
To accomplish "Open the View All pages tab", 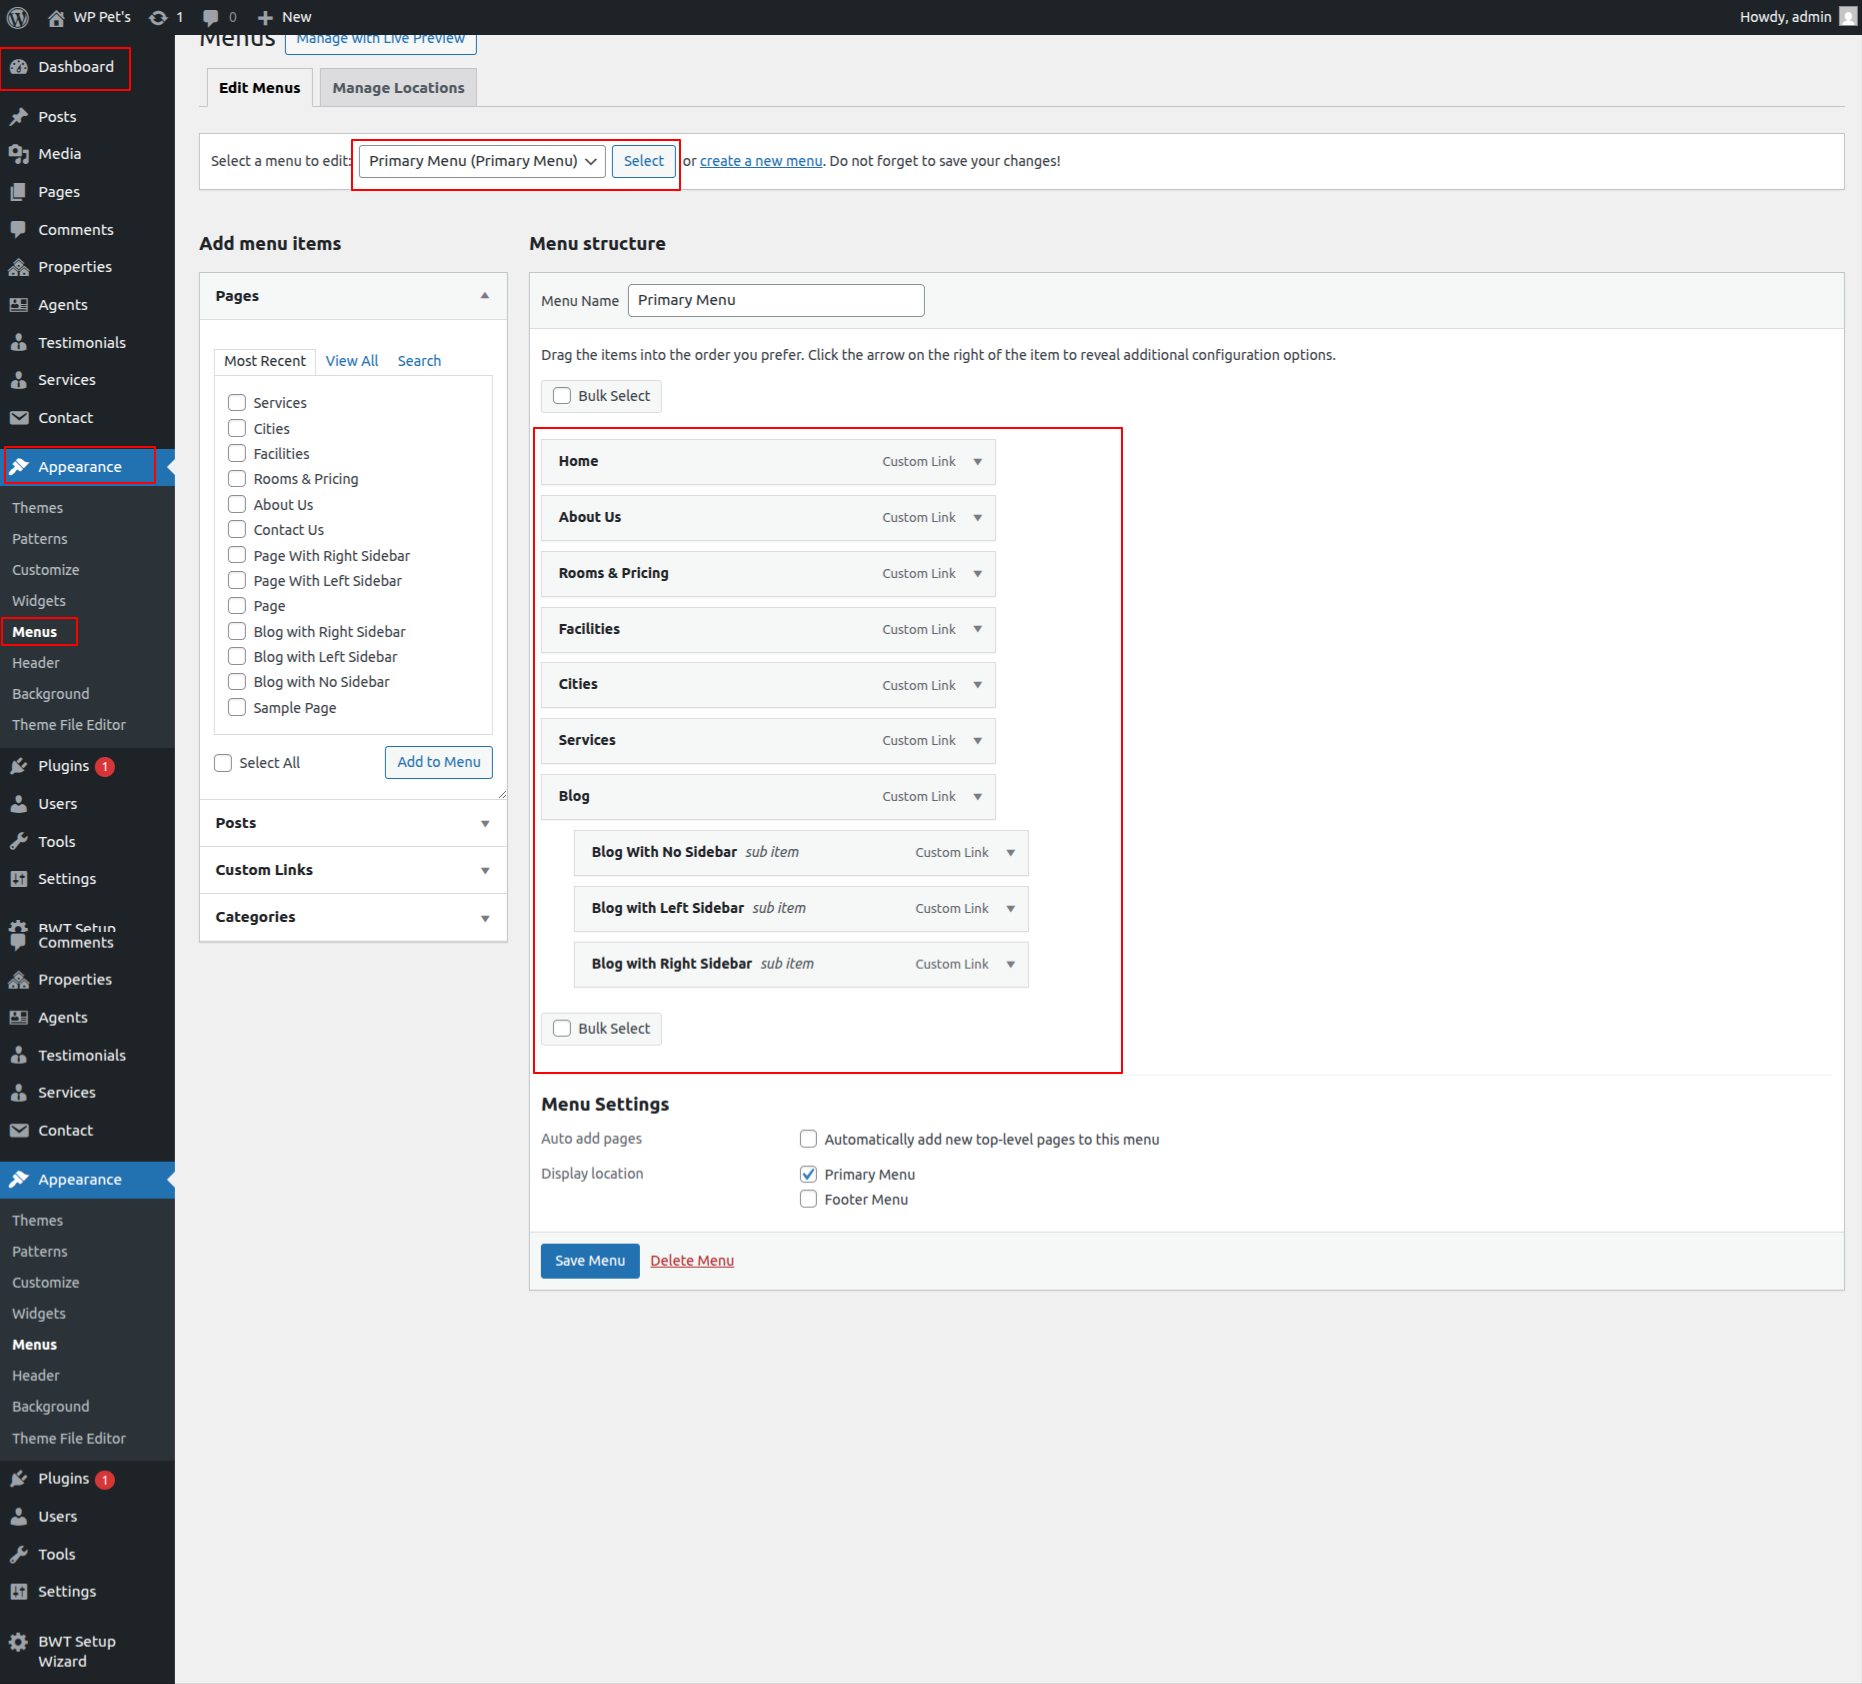I will click(351, 361).
